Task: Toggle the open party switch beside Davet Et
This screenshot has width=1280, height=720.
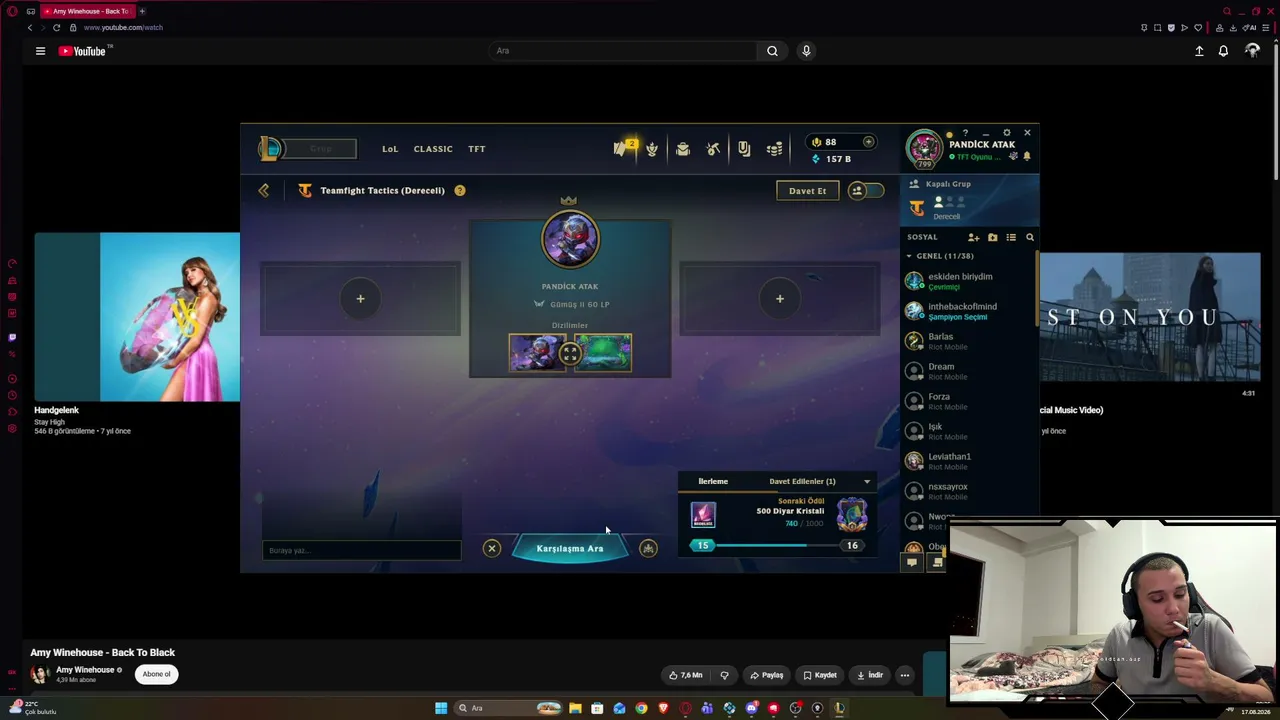Action: [x=866, y=190]
